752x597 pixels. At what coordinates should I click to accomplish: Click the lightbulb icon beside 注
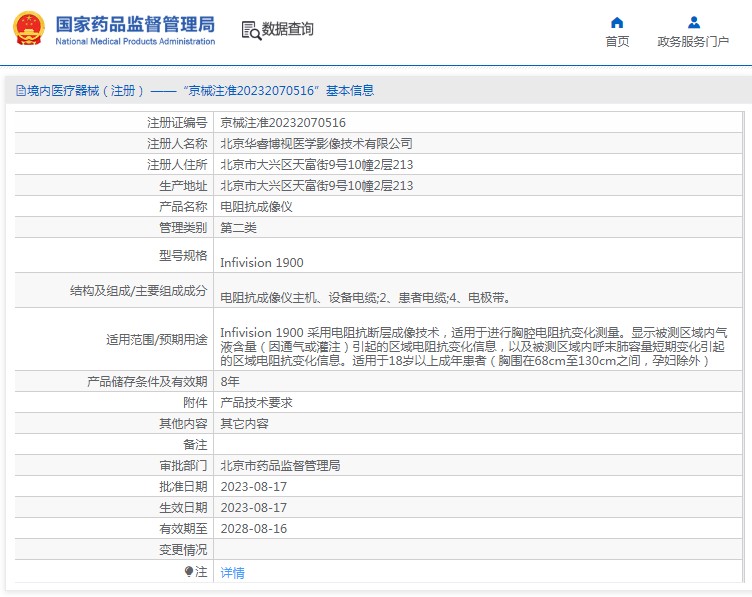click(x=189, y=572)
